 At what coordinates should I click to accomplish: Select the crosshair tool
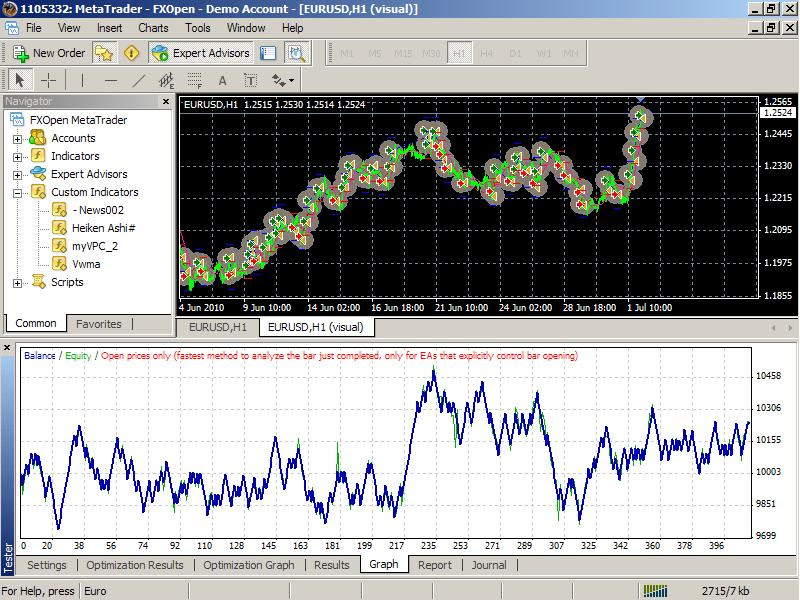coord(48,80)
